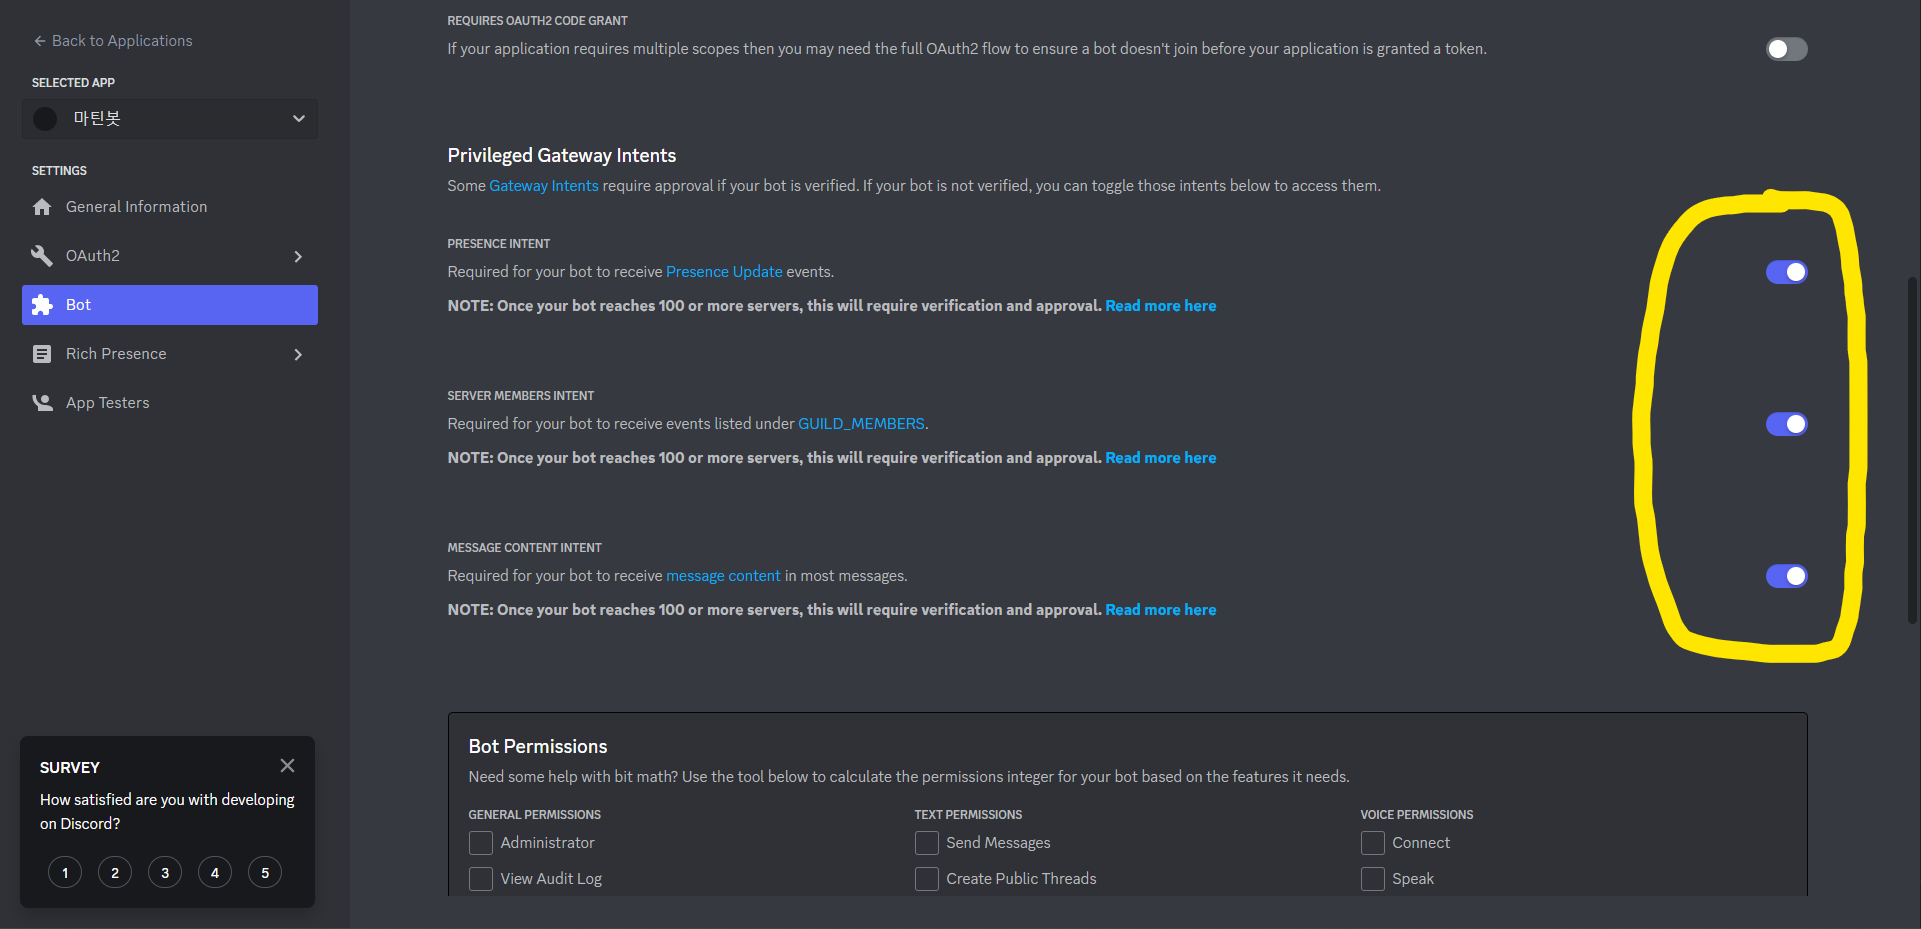Rate survey satisfaction as 2
The width and height of the screenshot is (1921, 929).
pos(115,873)
